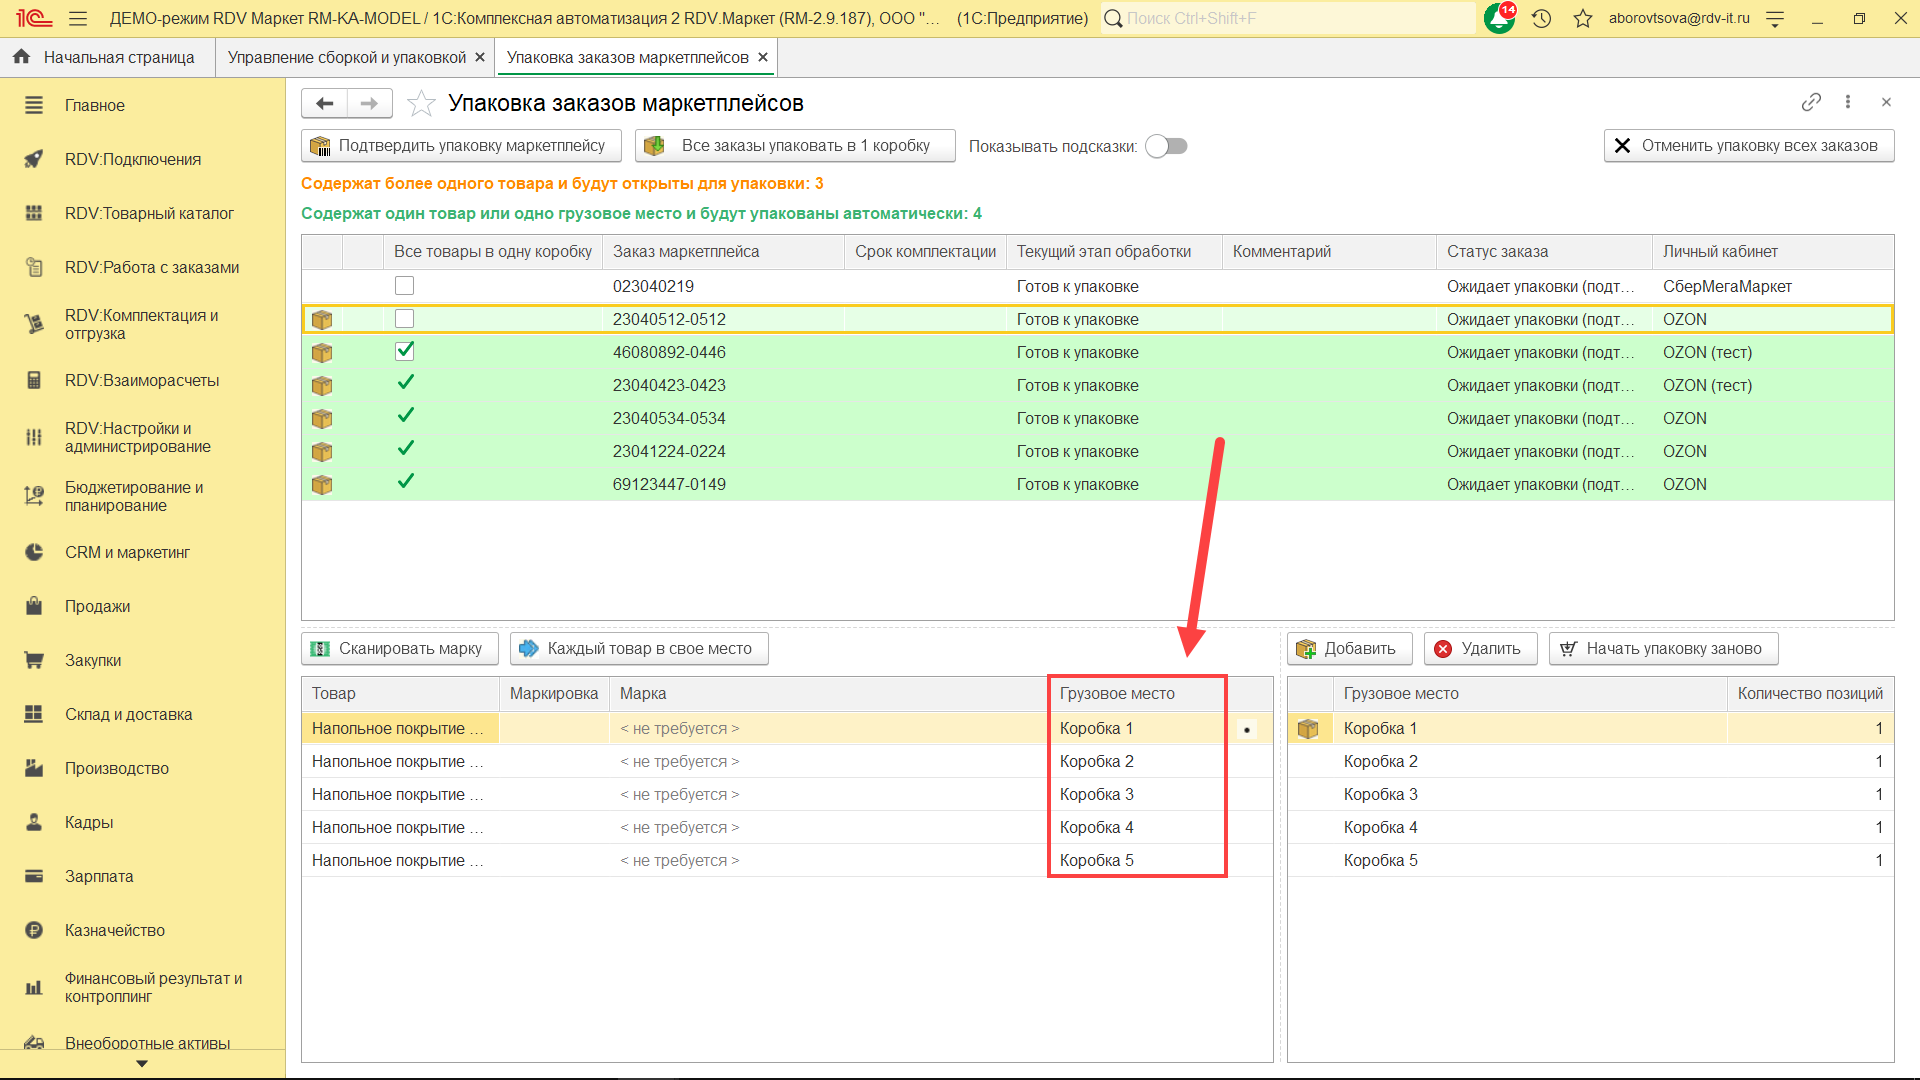1920x1080 pixels.
Task: Click box icon in order 23040512-0512 row
Action: click(322, 319)
